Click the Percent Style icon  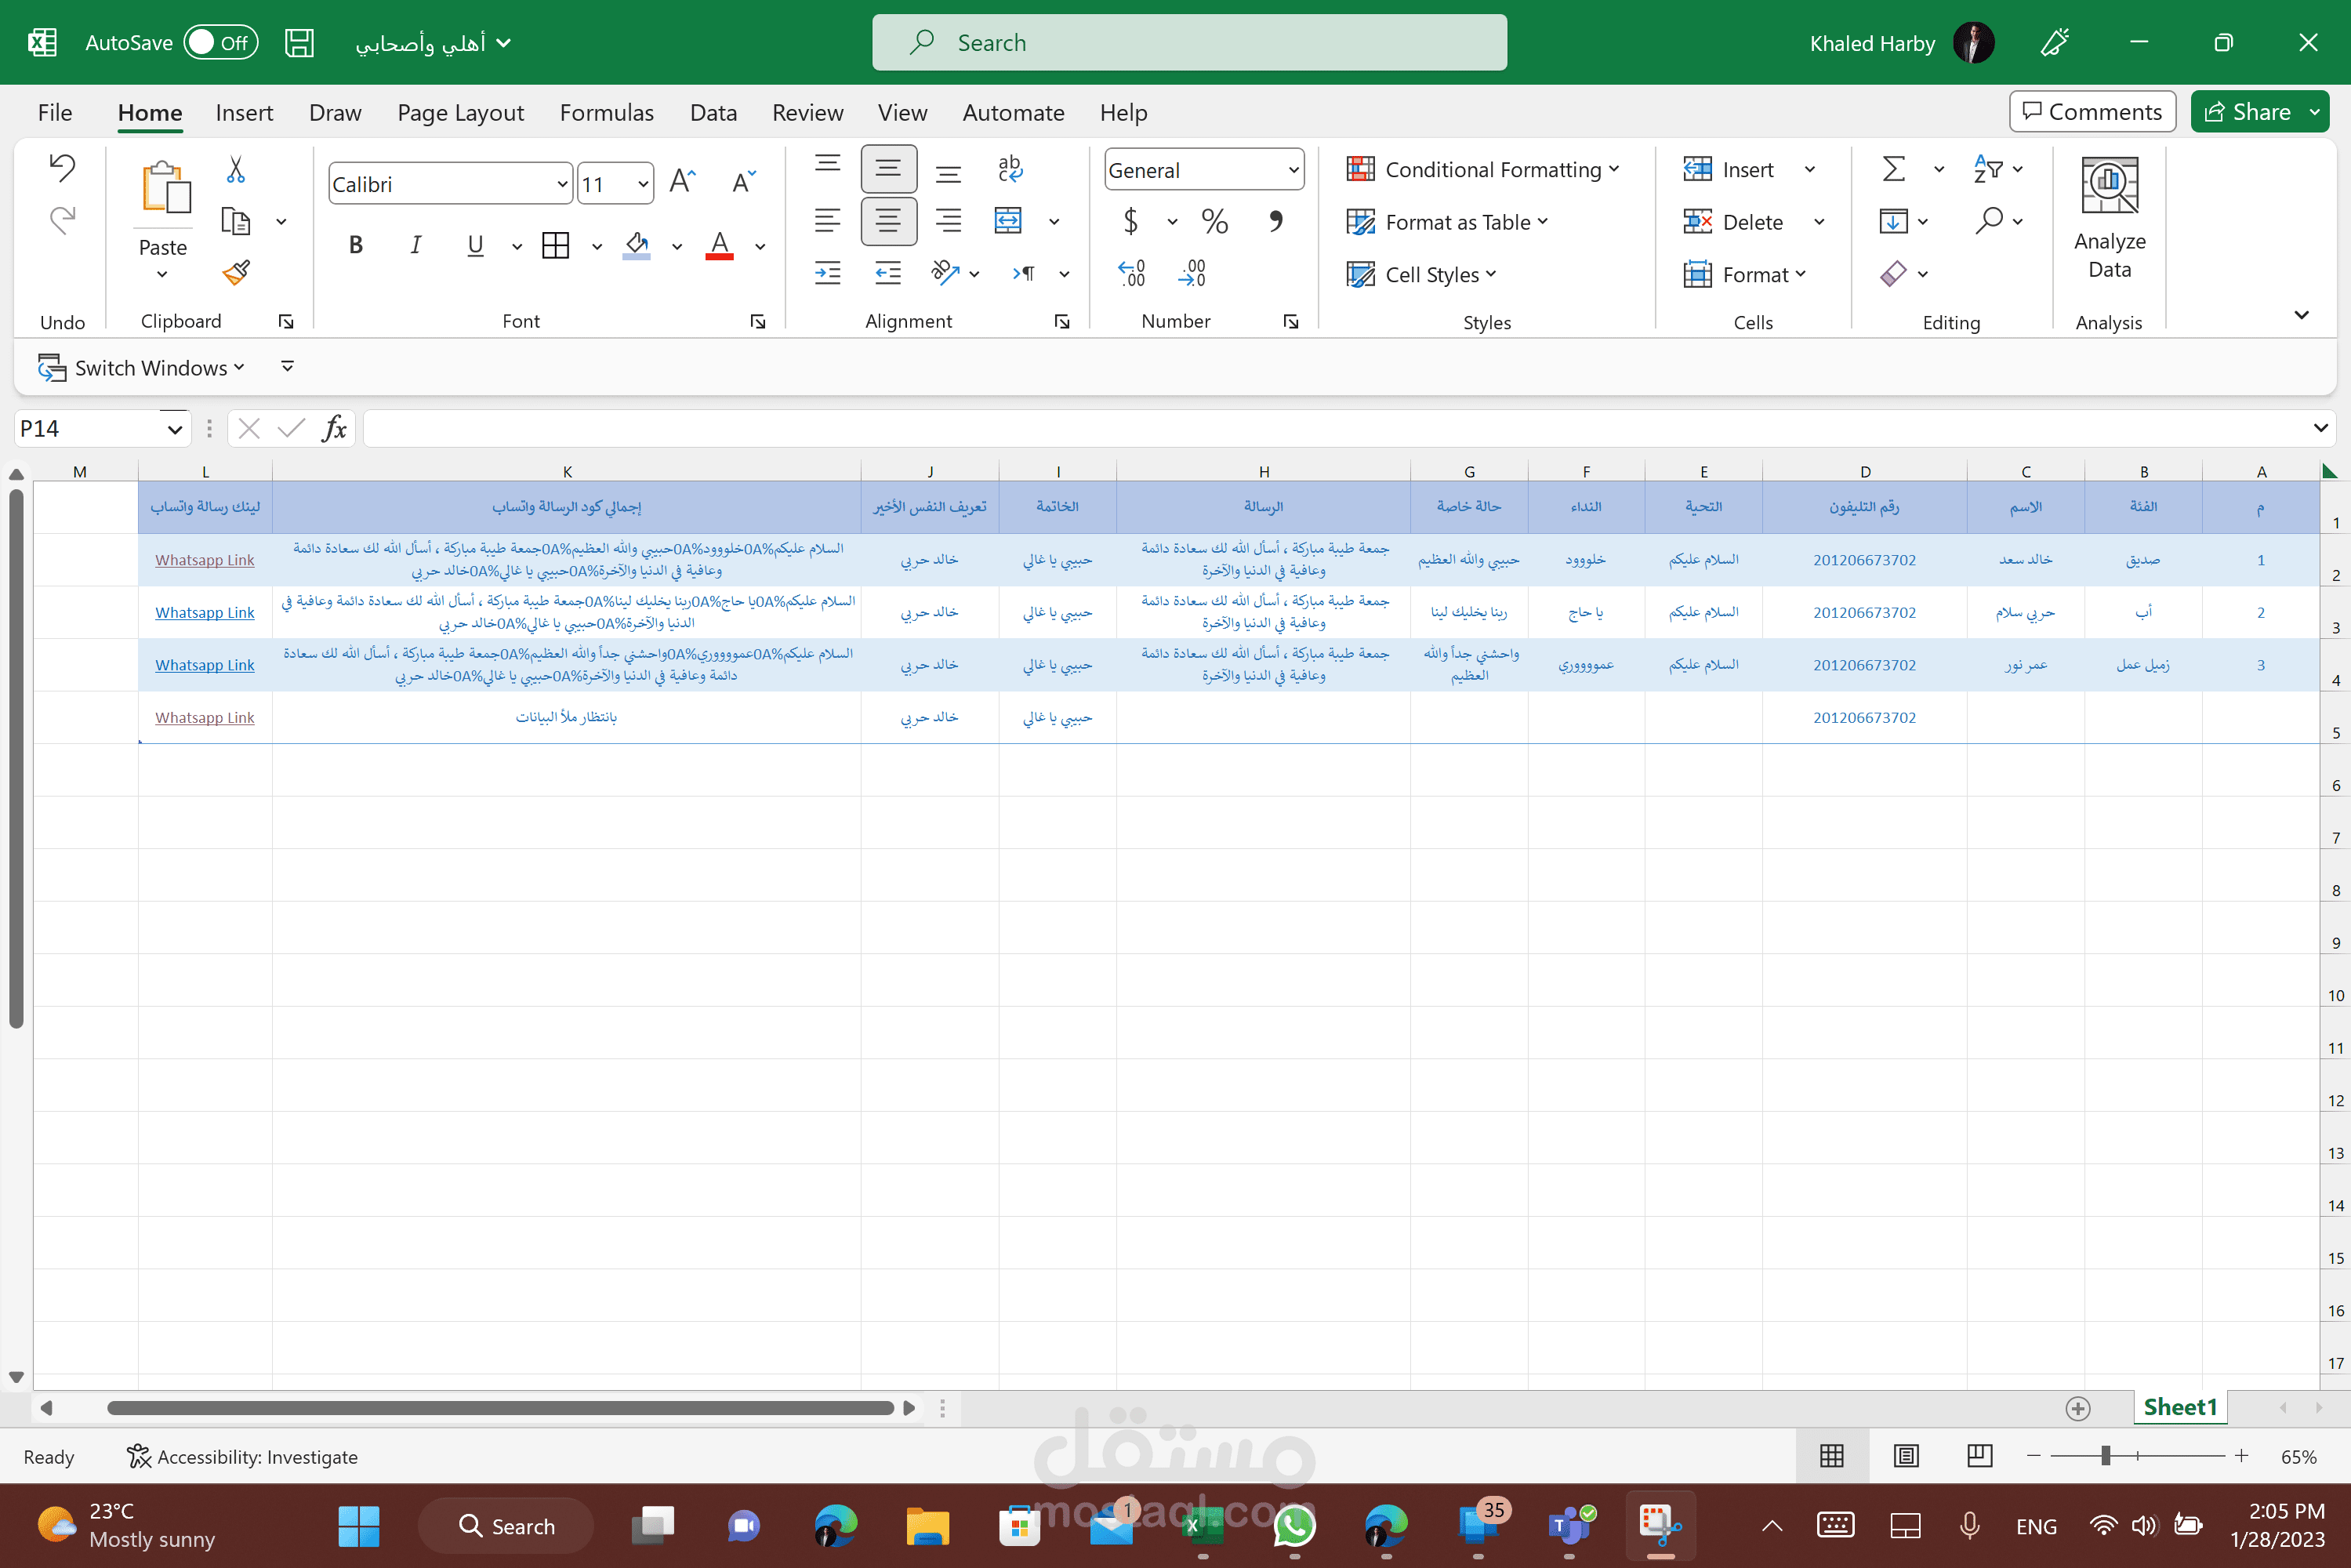click(x=1214, y=221)
